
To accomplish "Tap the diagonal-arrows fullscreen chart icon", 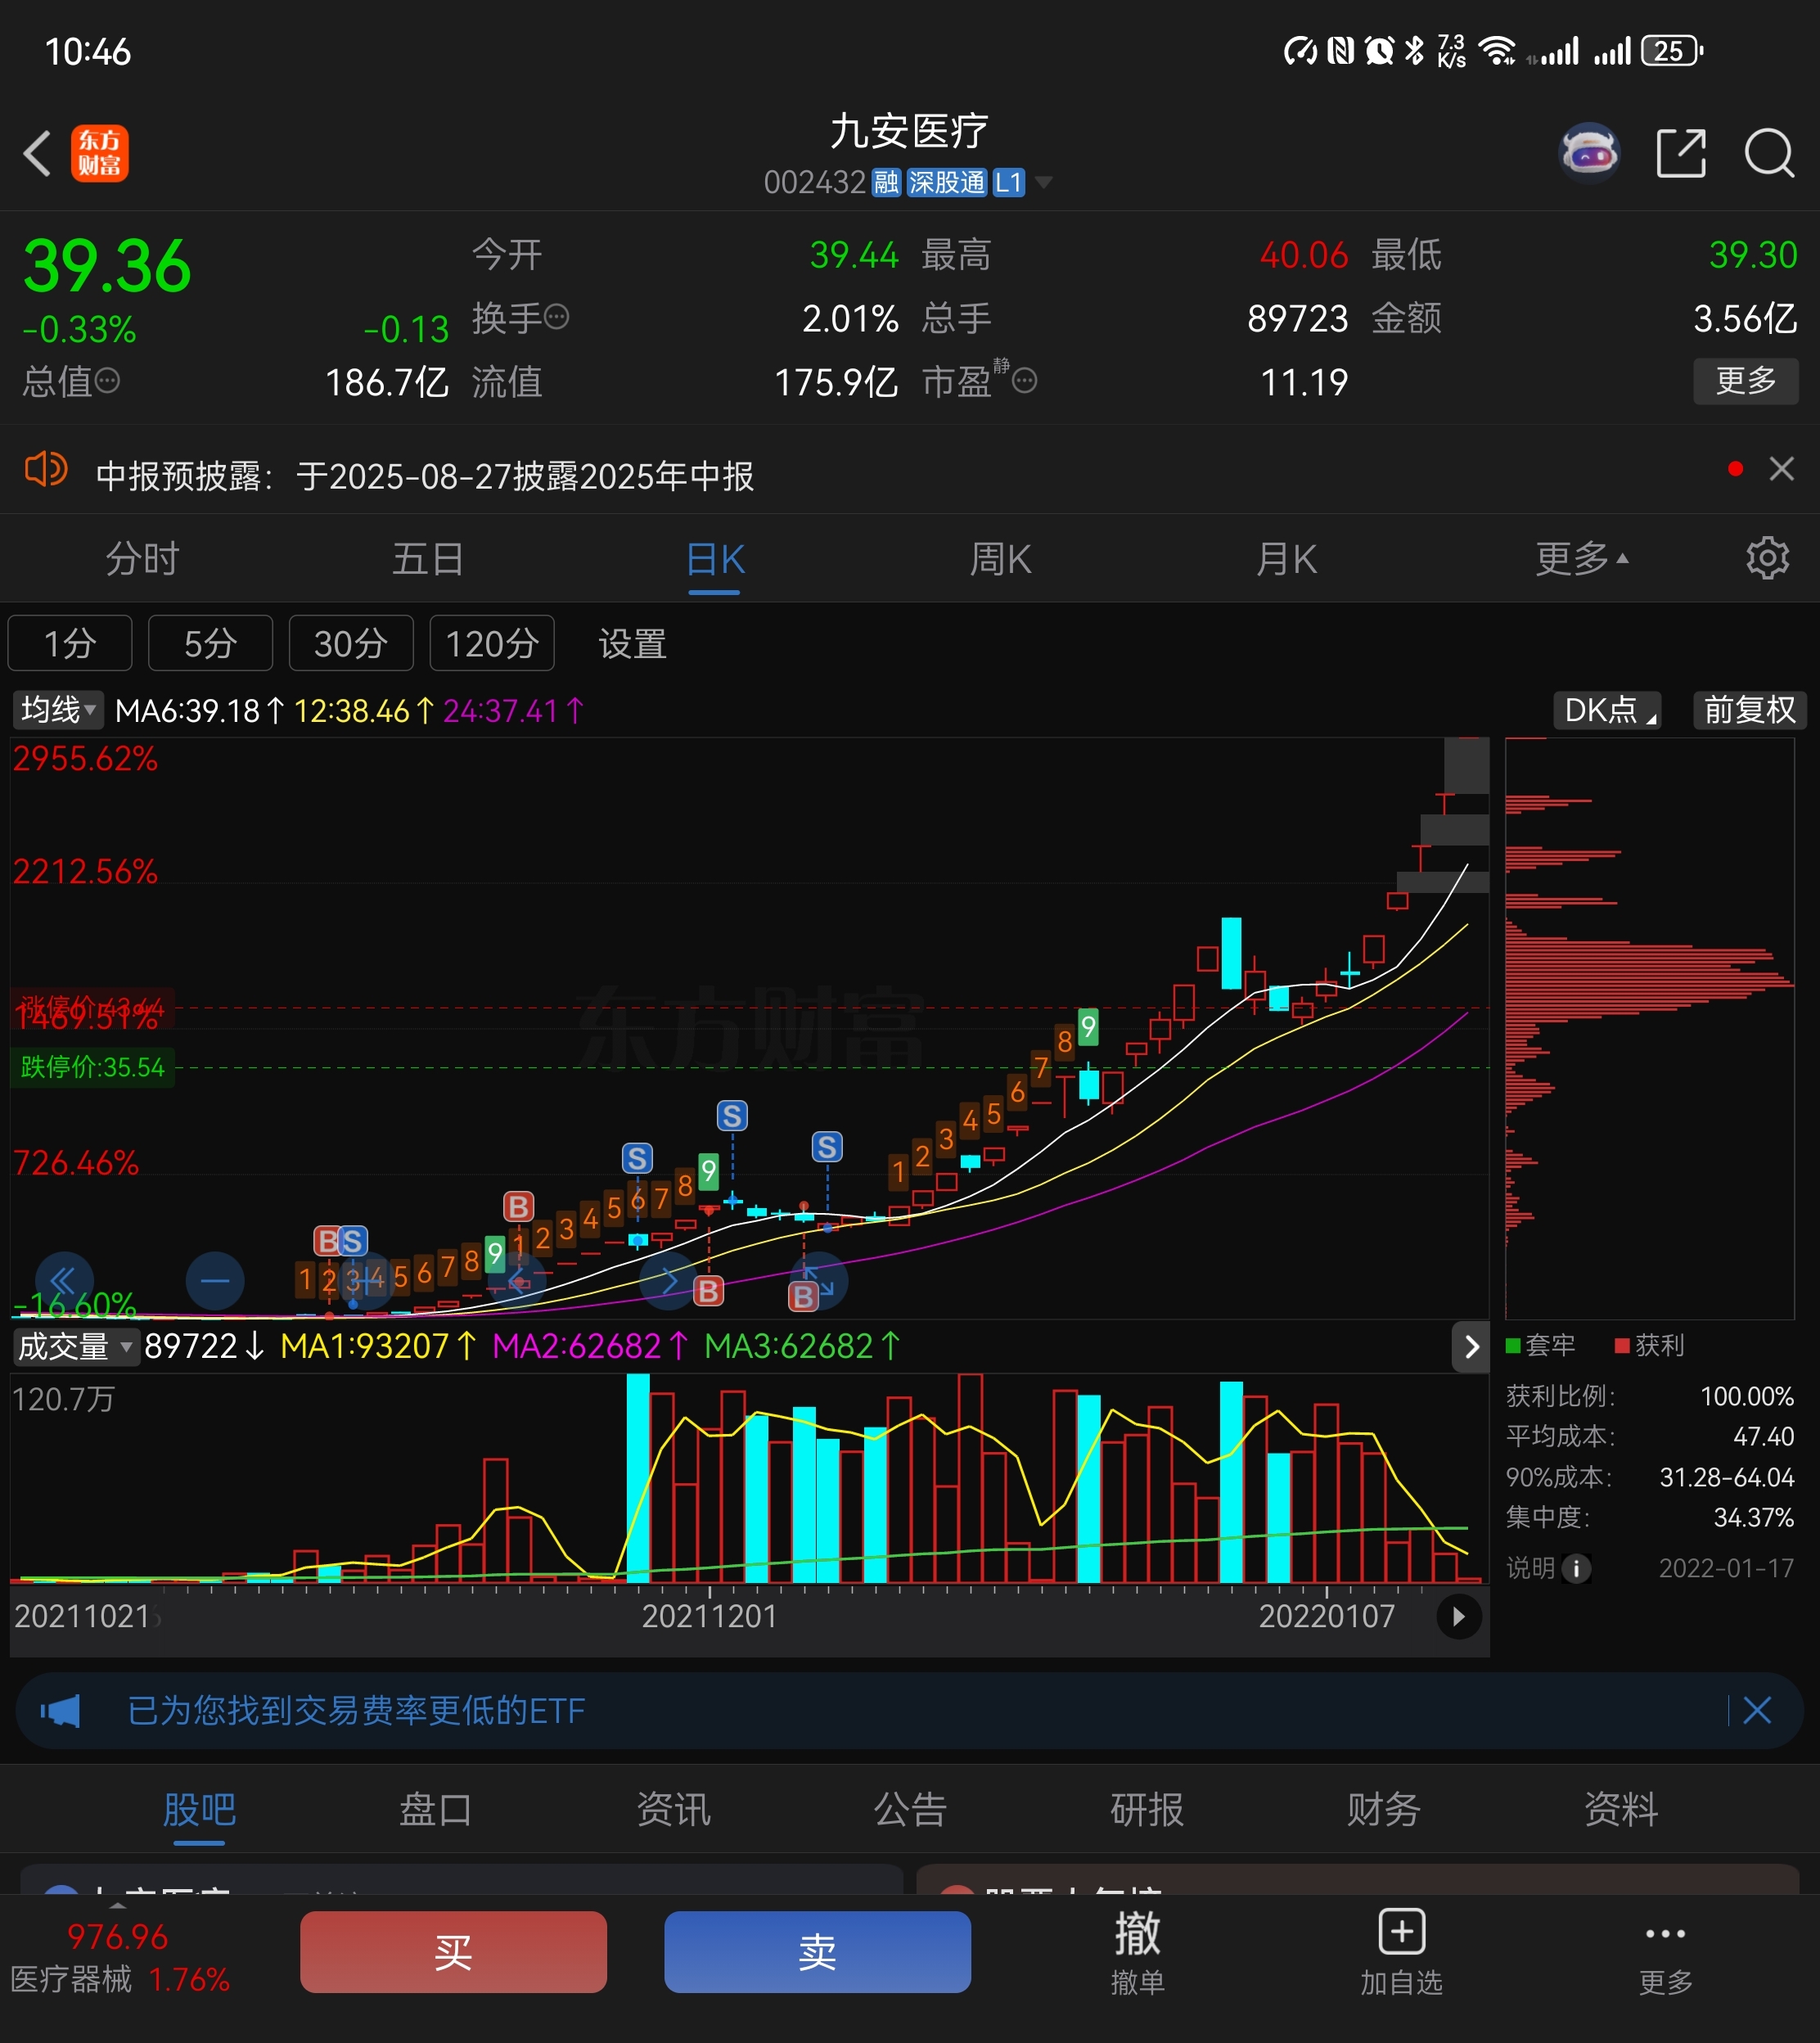I will click(819, 1281).
